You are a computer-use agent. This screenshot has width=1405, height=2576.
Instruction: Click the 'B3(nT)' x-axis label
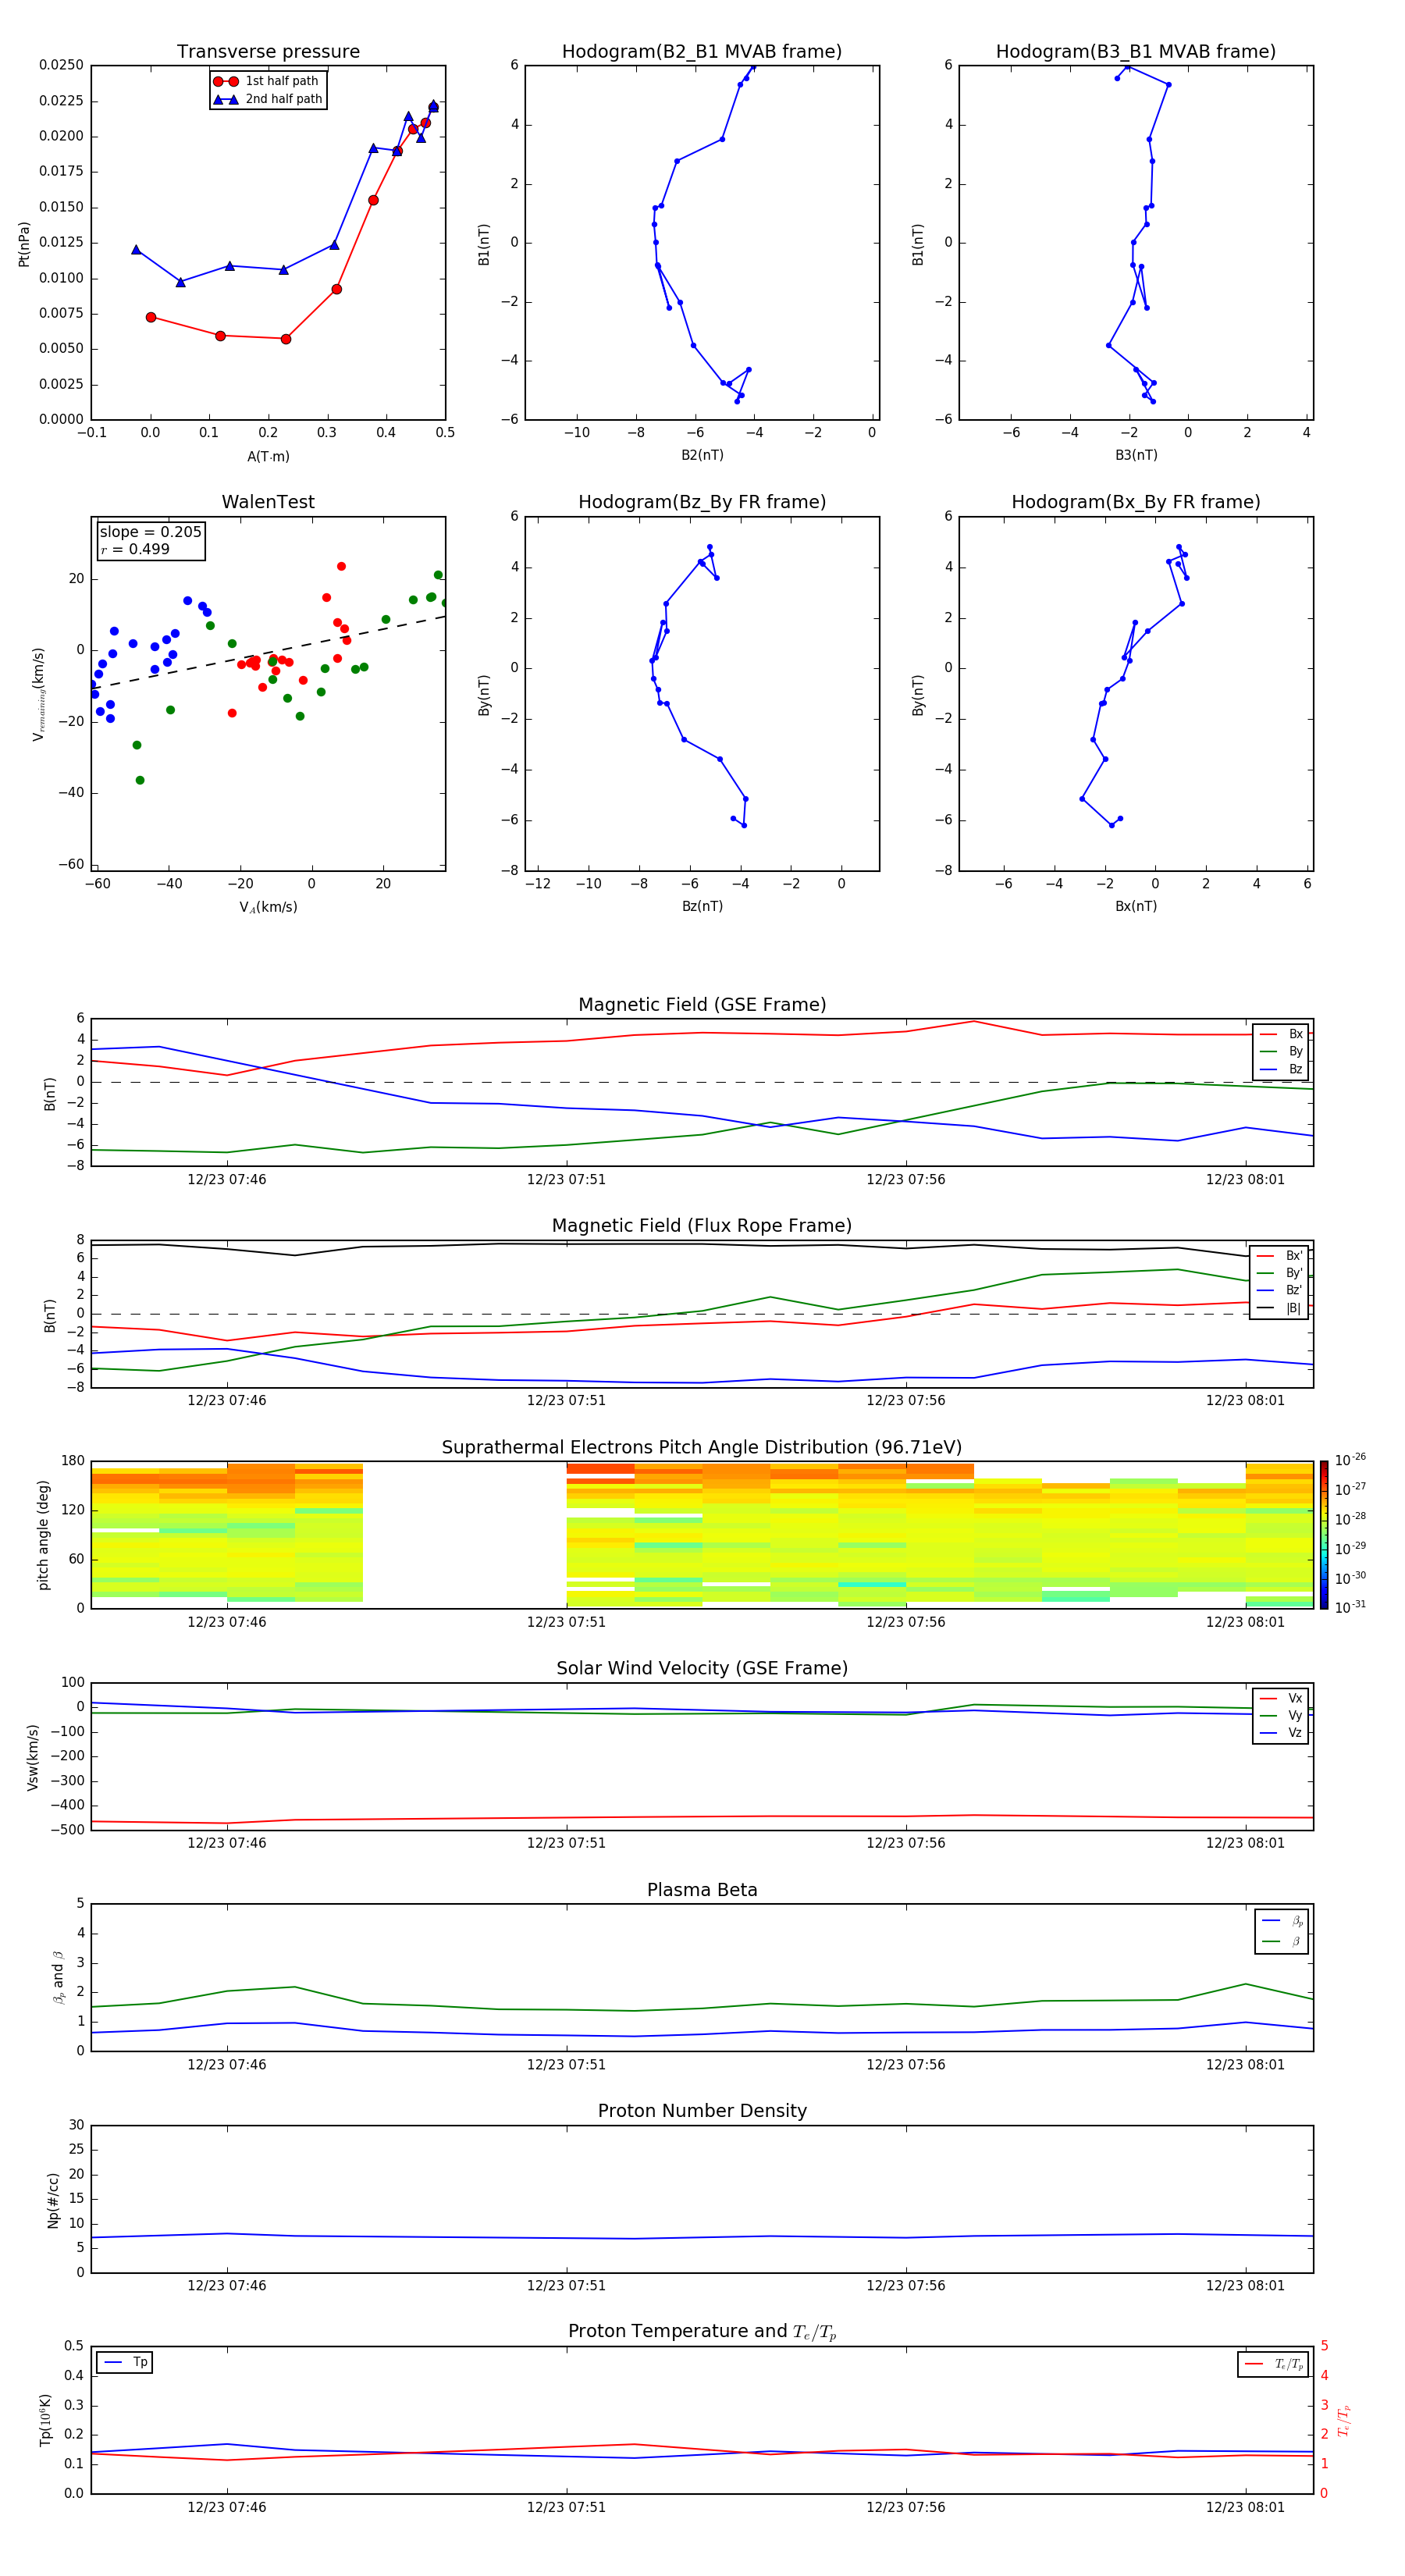point(1136,455)
